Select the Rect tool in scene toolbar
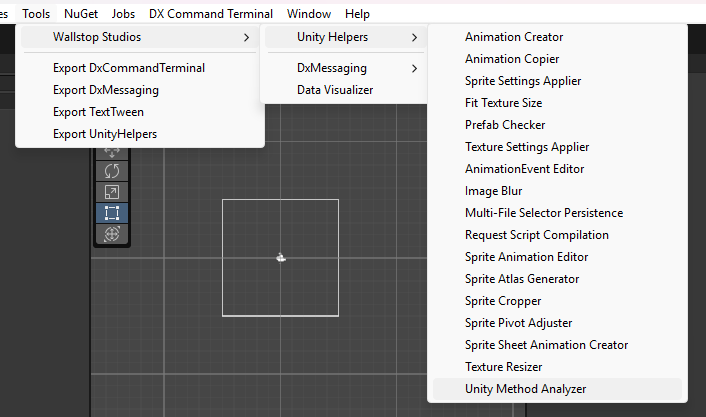This screenshot has width=706, height=417. pyautogui.click(x=112, y=213)
